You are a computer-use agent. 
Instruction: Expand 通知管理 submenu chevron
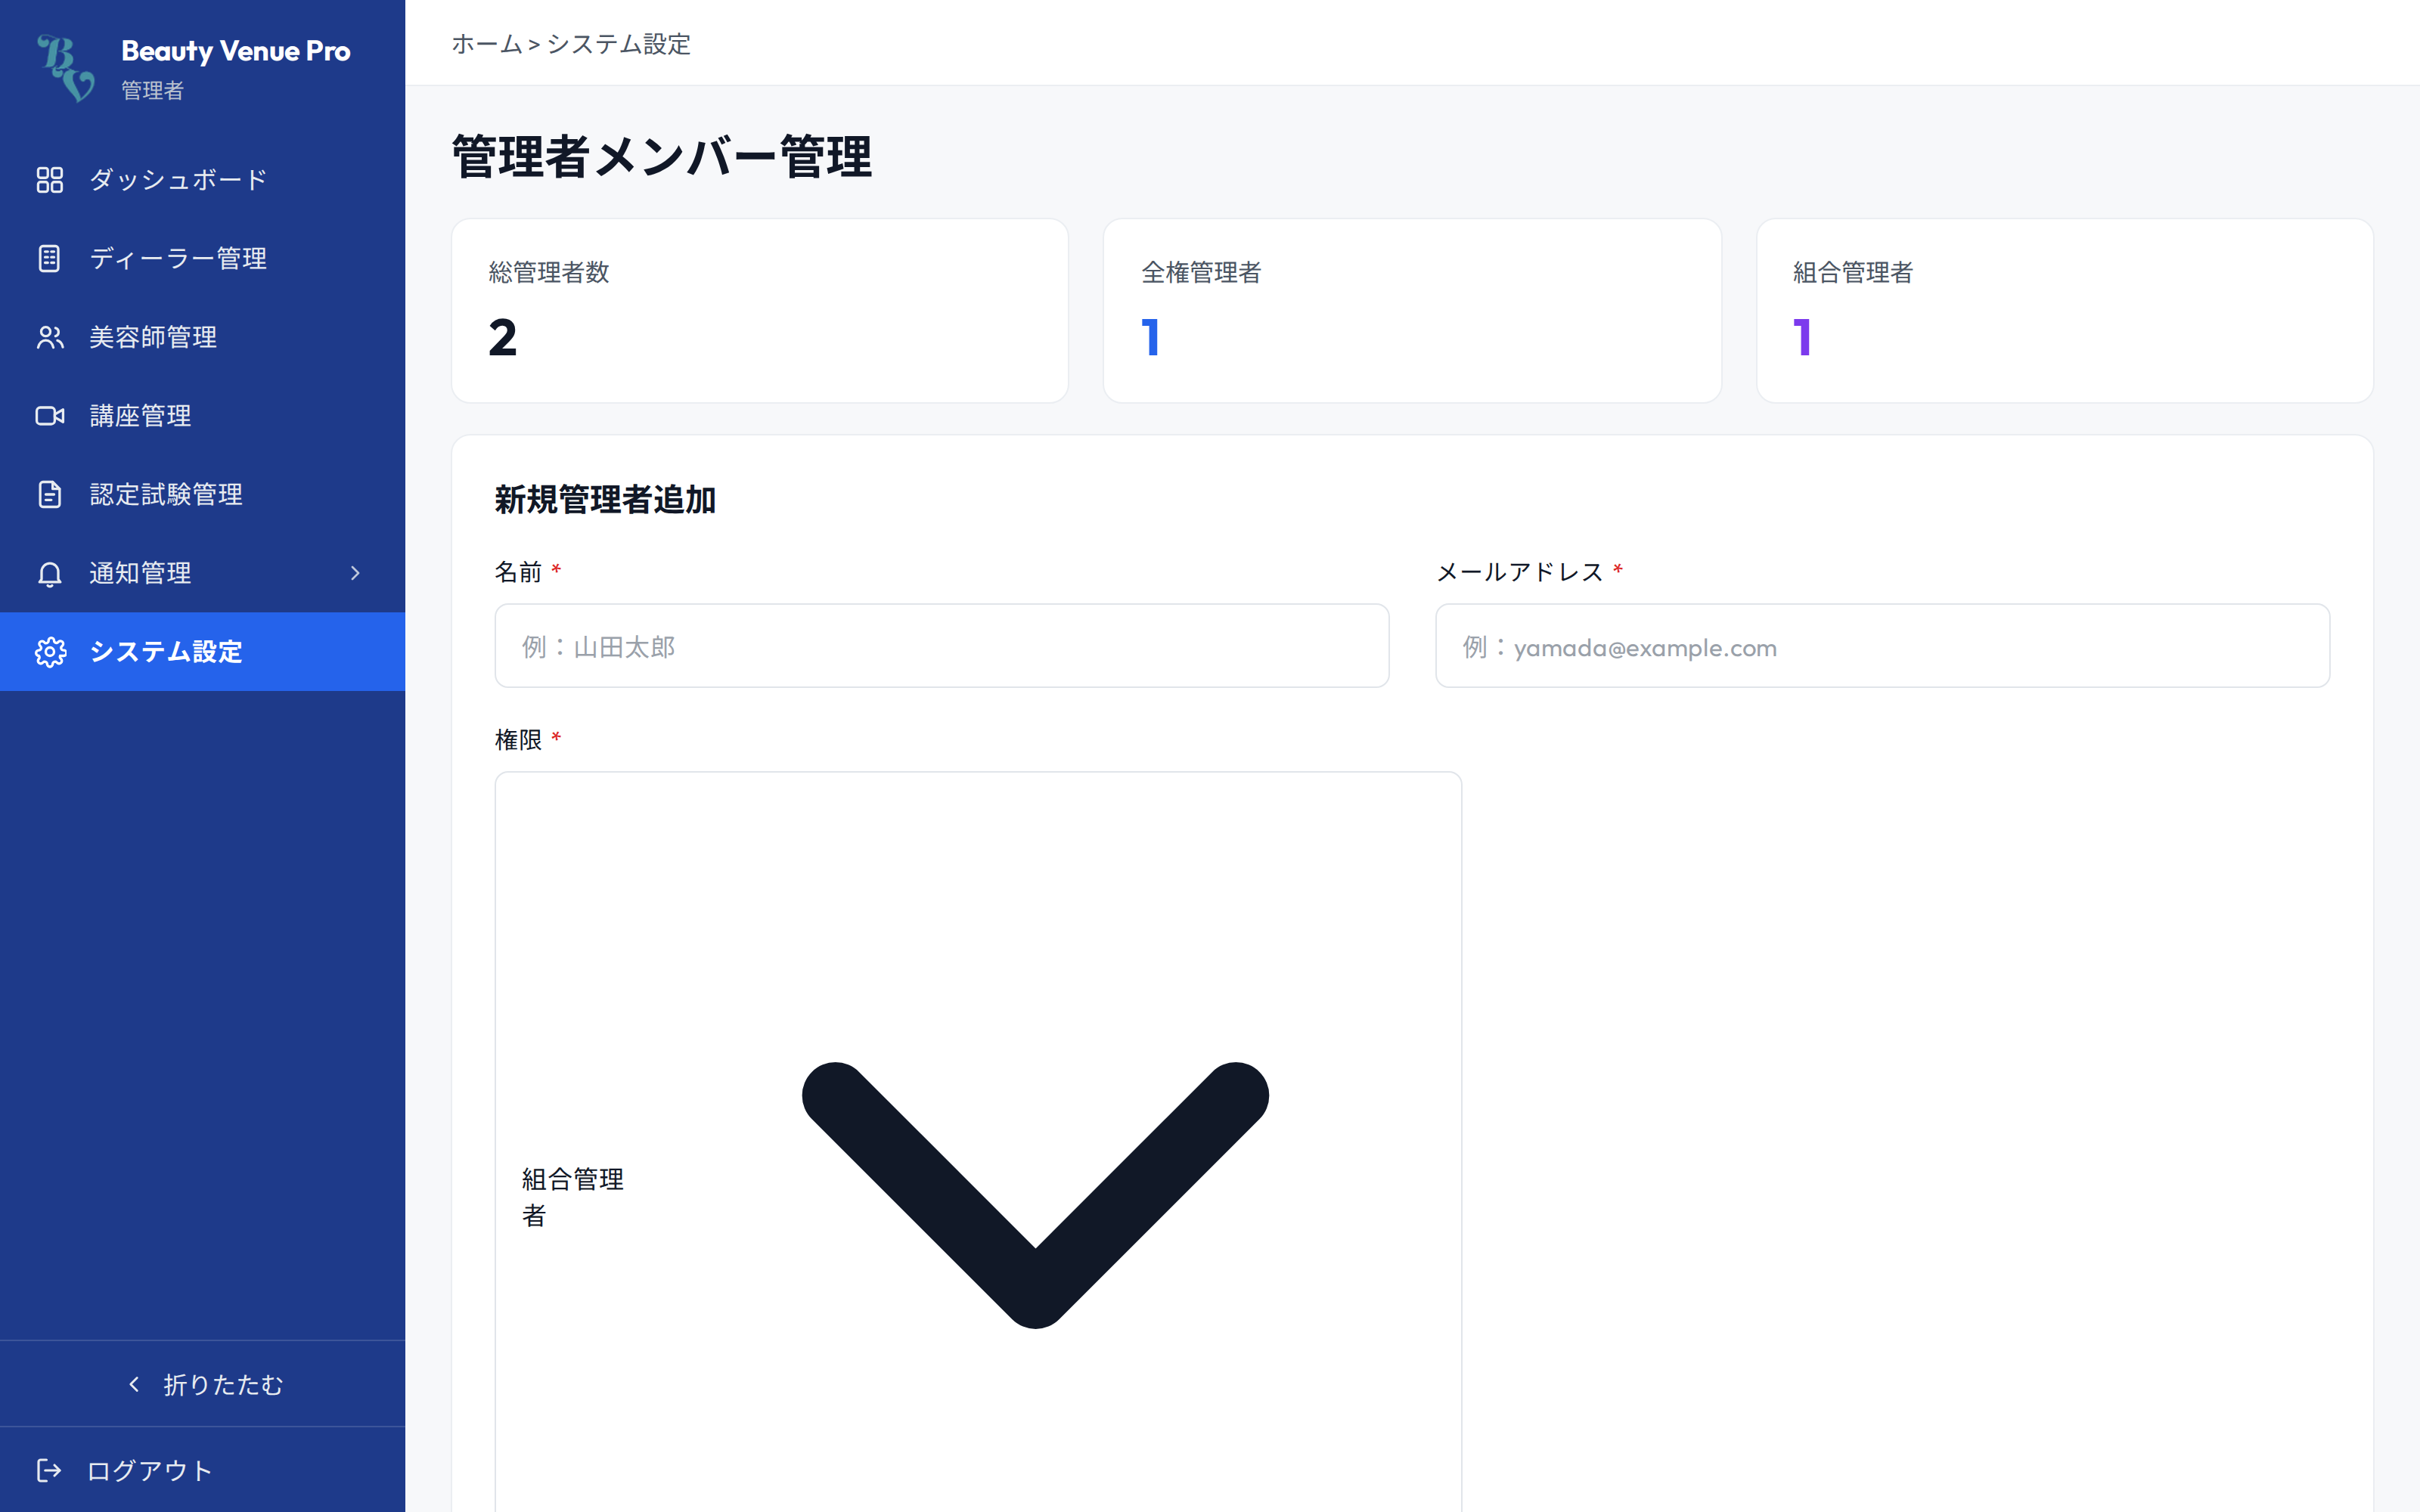pyautogui.click(x=355, y=573)
